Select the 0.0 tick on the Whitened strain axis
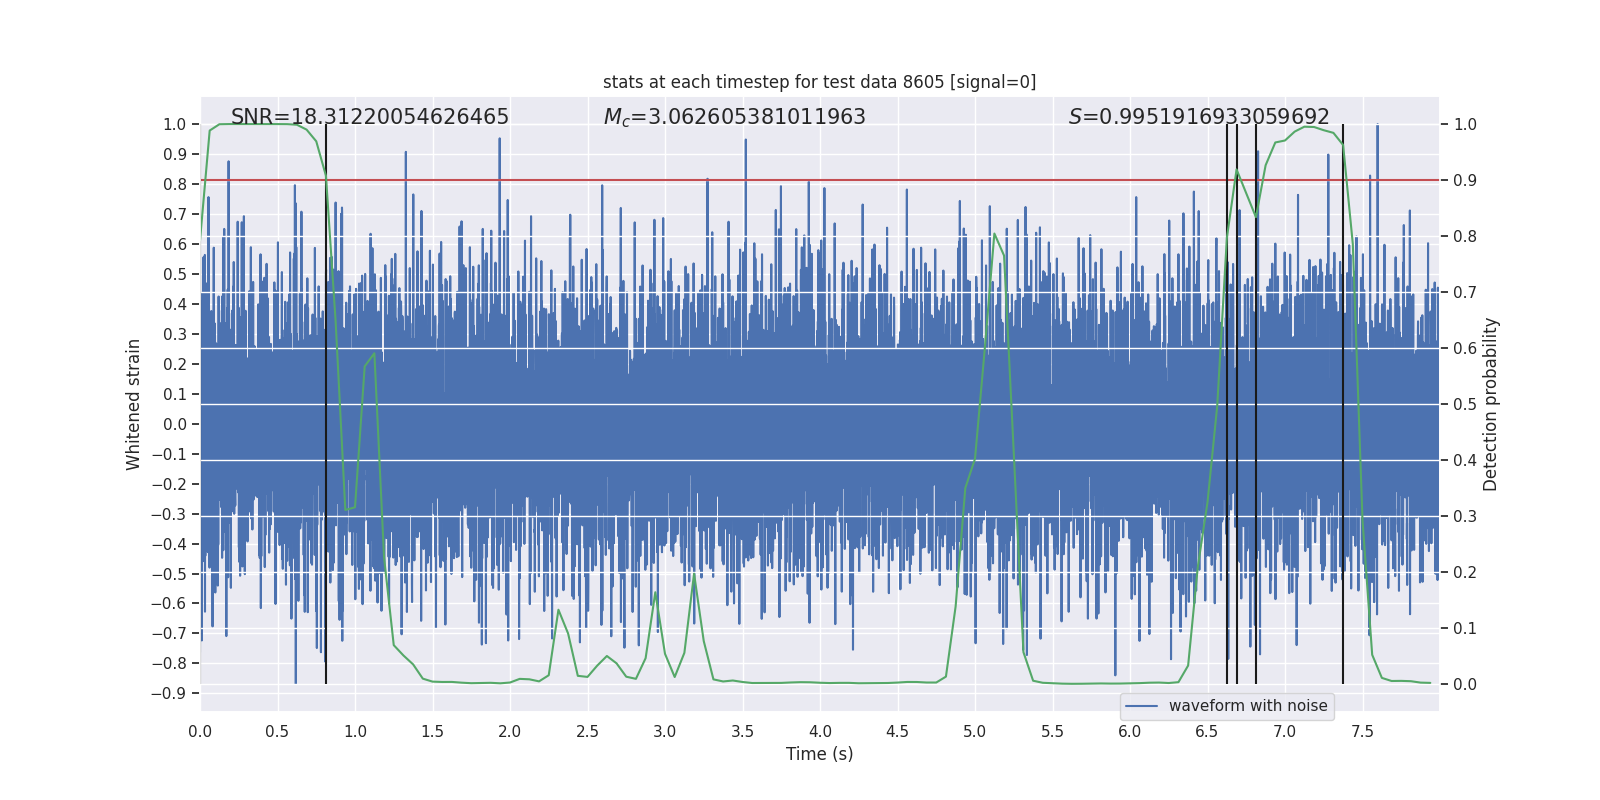This screenshot has width=1600, height=800. click(x=175, y=424)
